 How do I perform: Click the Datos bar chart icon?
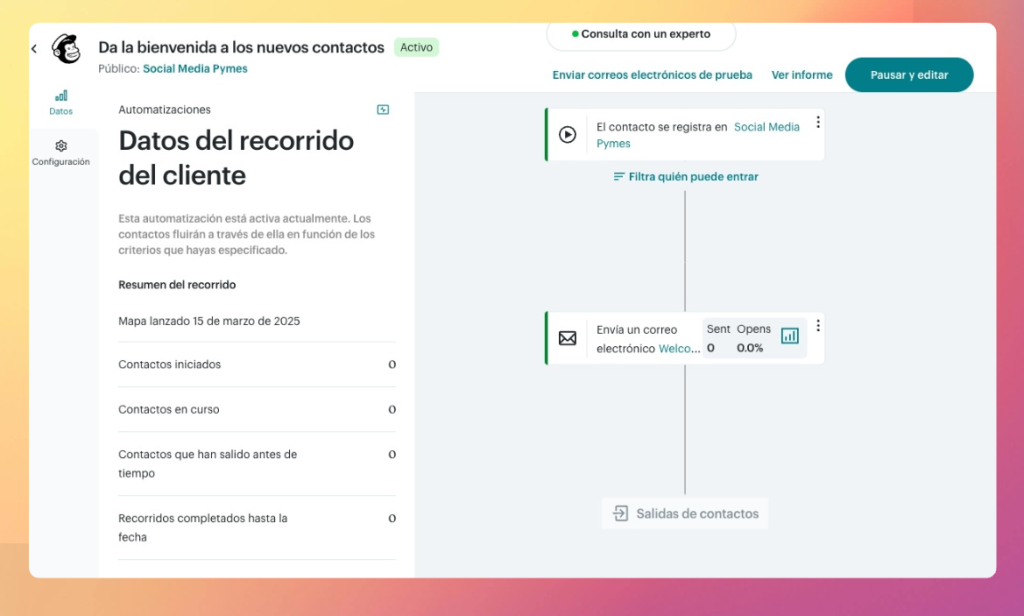[61, 95]
